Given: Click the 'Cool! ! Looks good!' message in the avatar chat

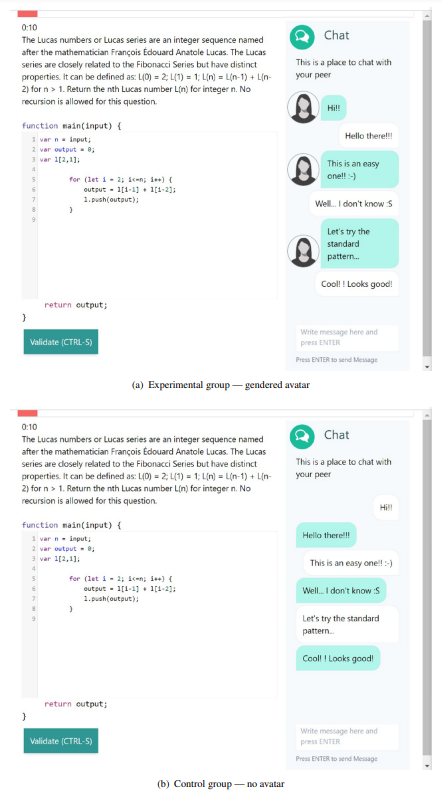Looking at the screenshot, I should click(x=357, y=284).
